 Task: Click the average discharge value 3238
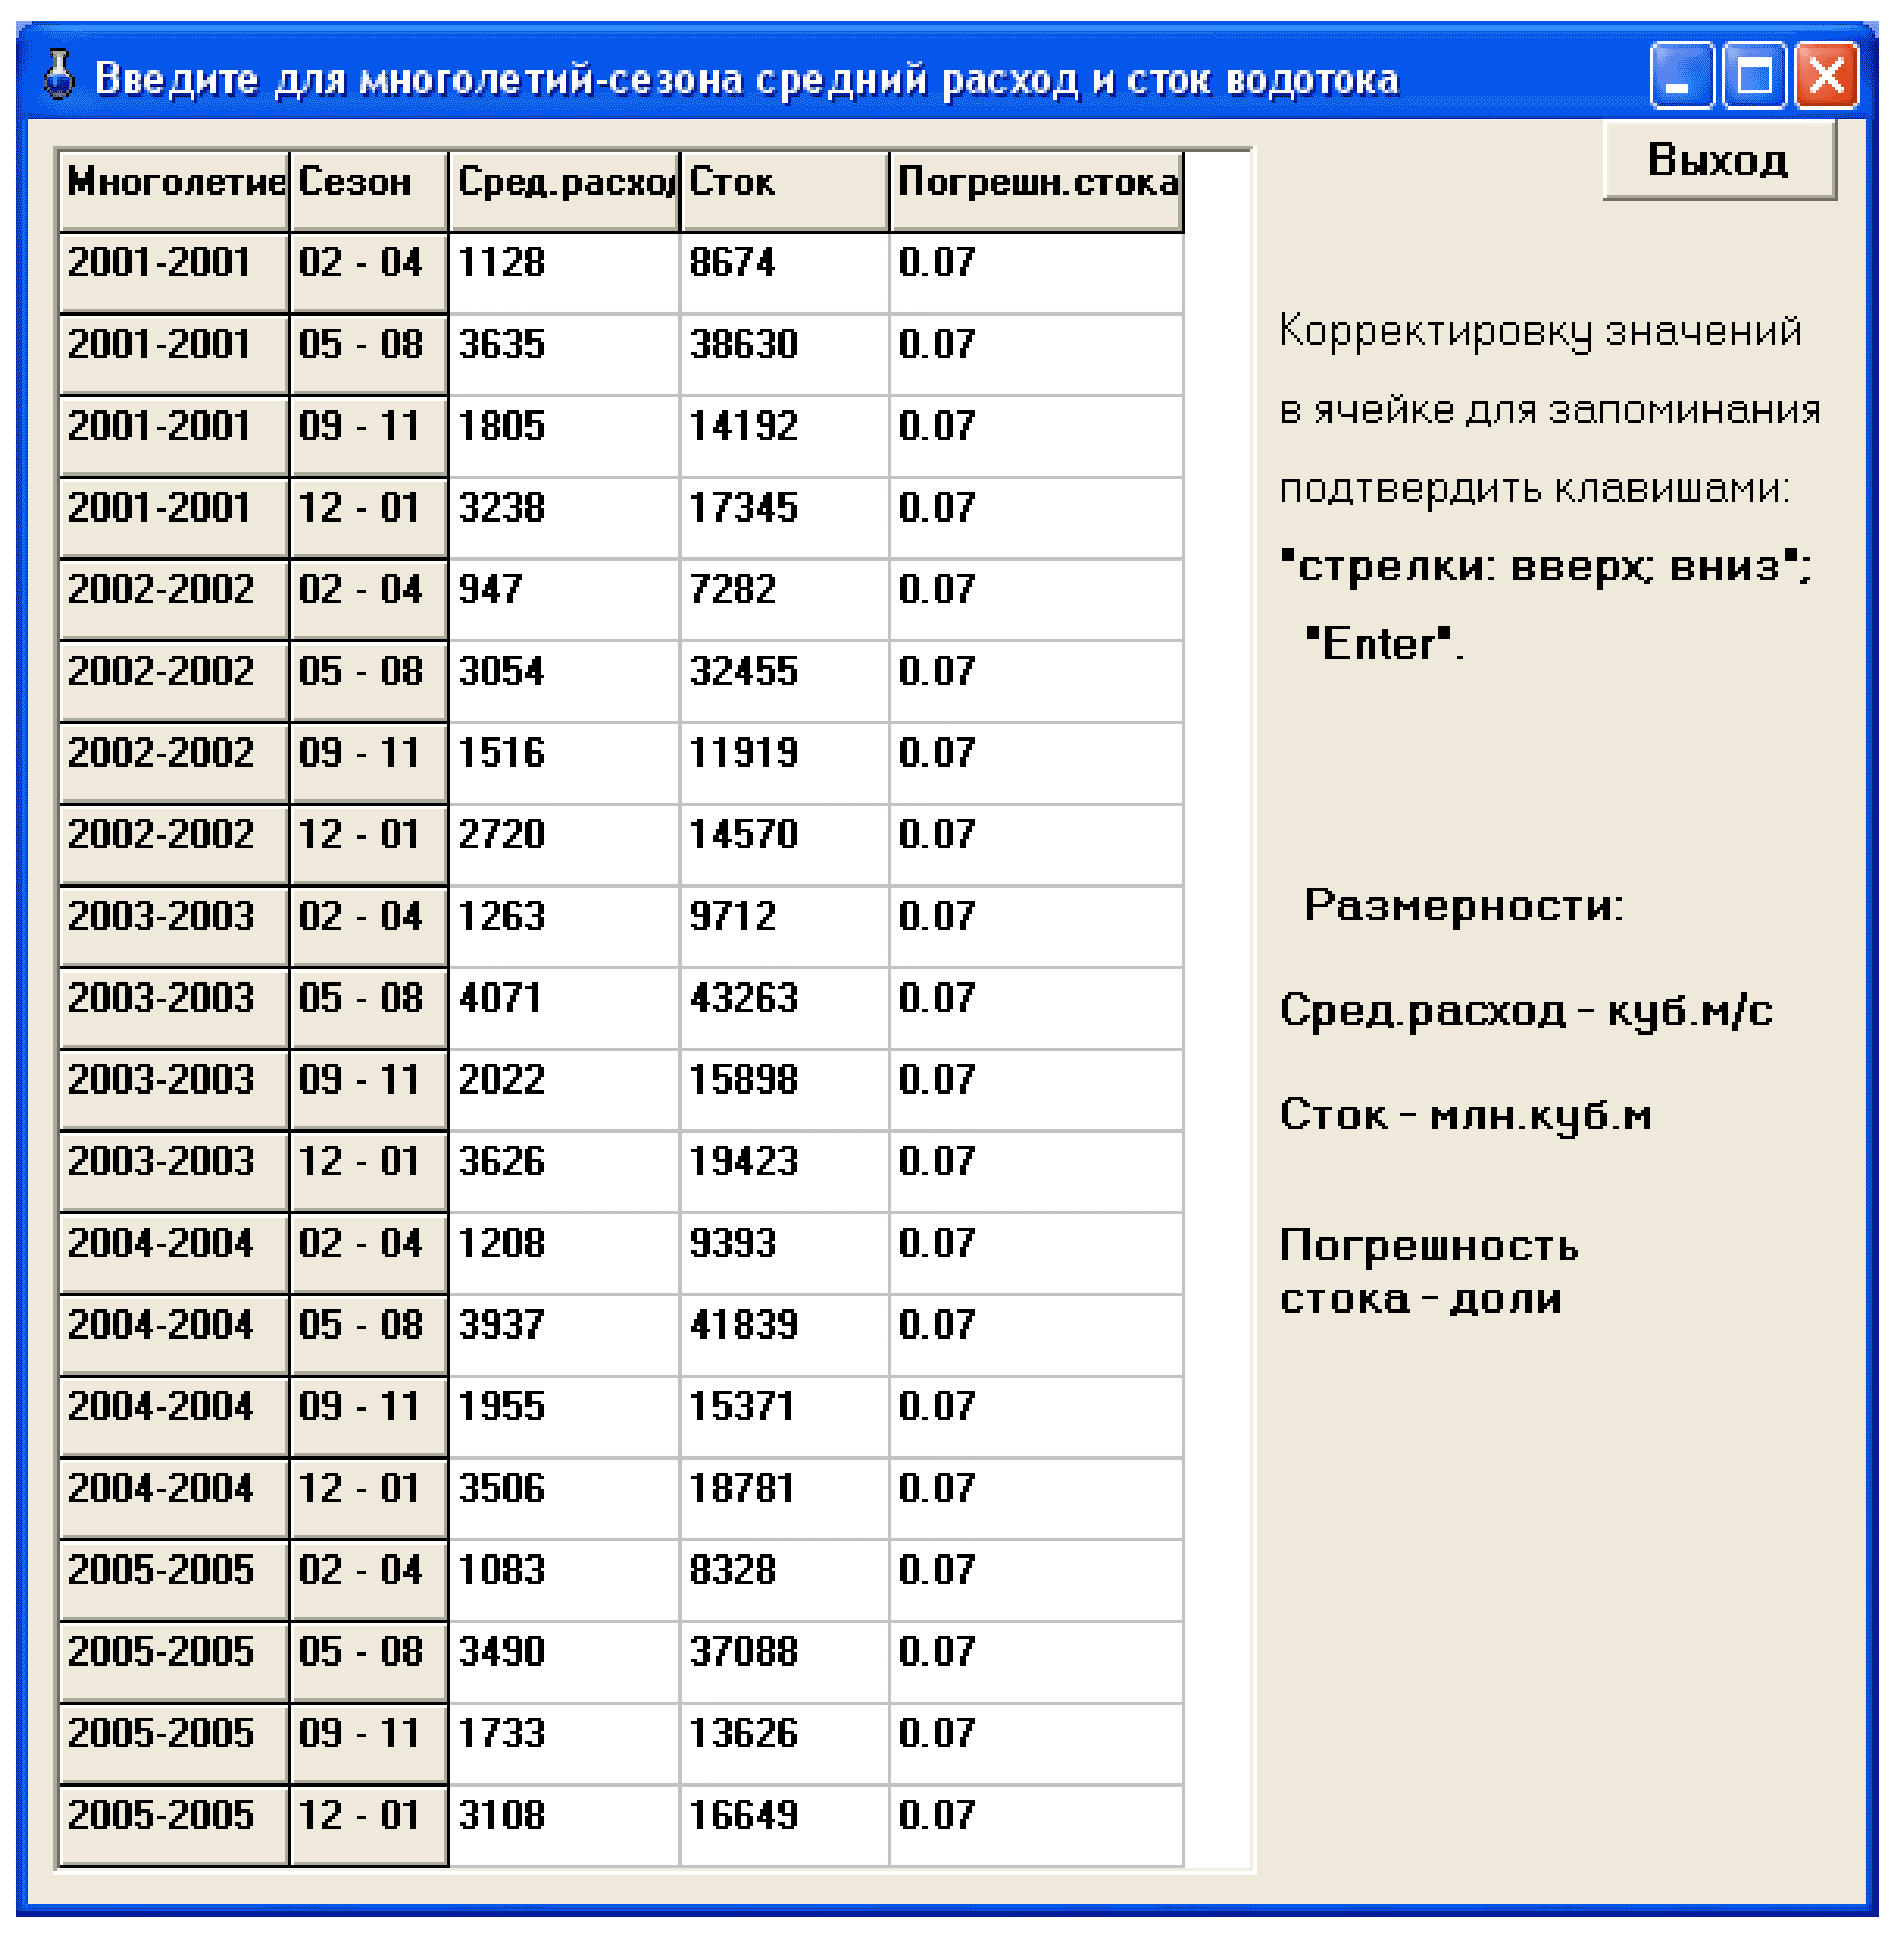pos(564,519)
